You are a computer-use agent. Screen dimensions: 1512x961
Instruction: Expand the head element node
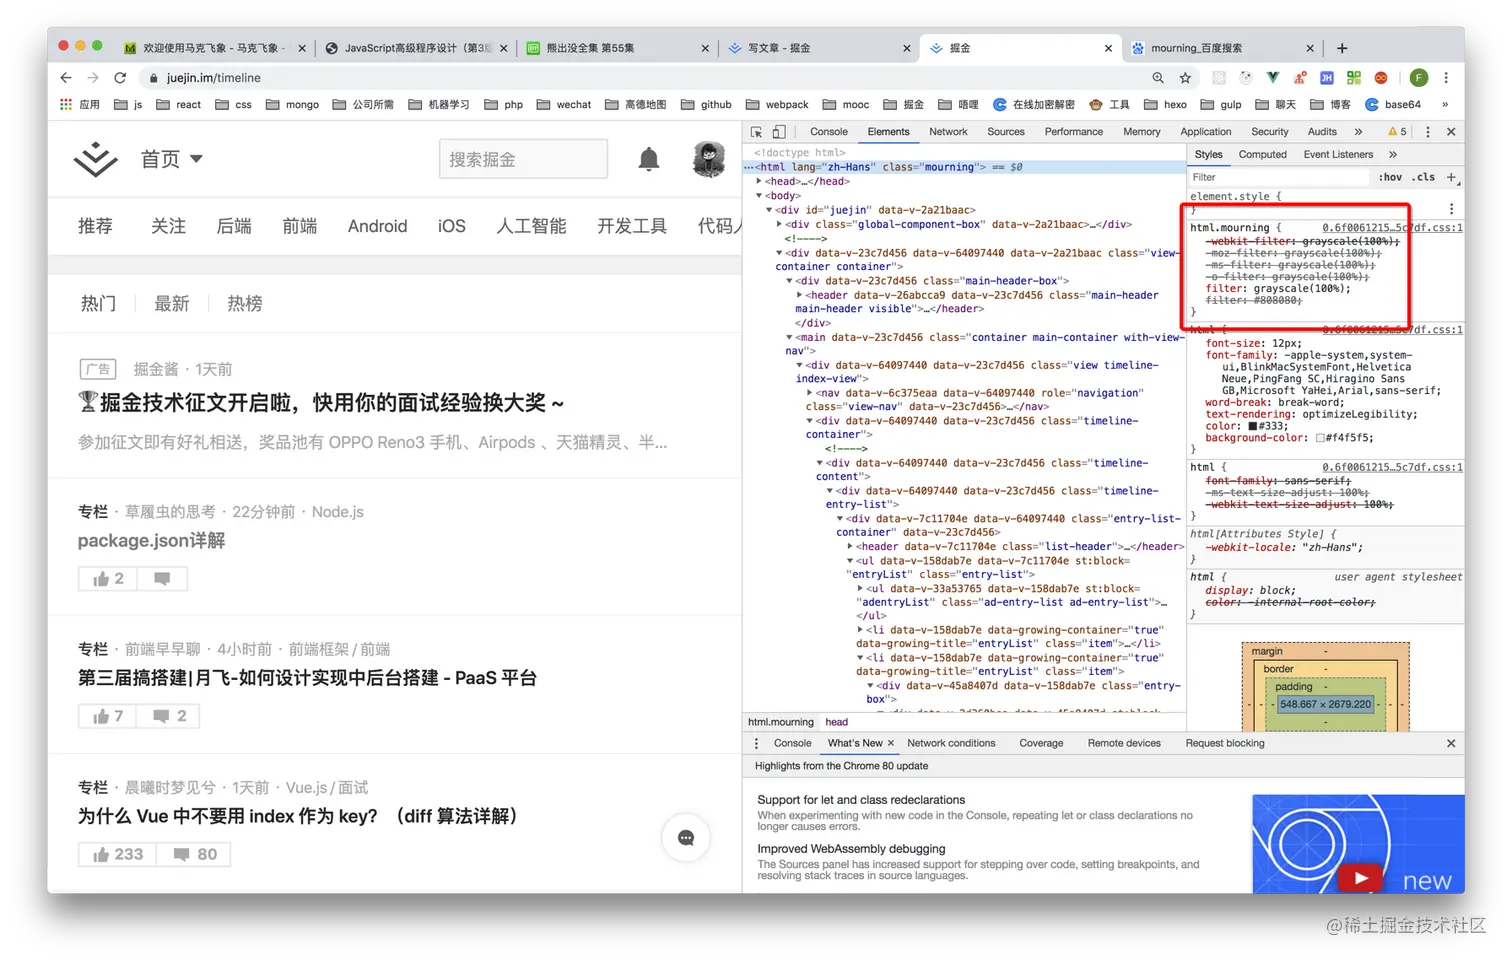click(759, 182)
